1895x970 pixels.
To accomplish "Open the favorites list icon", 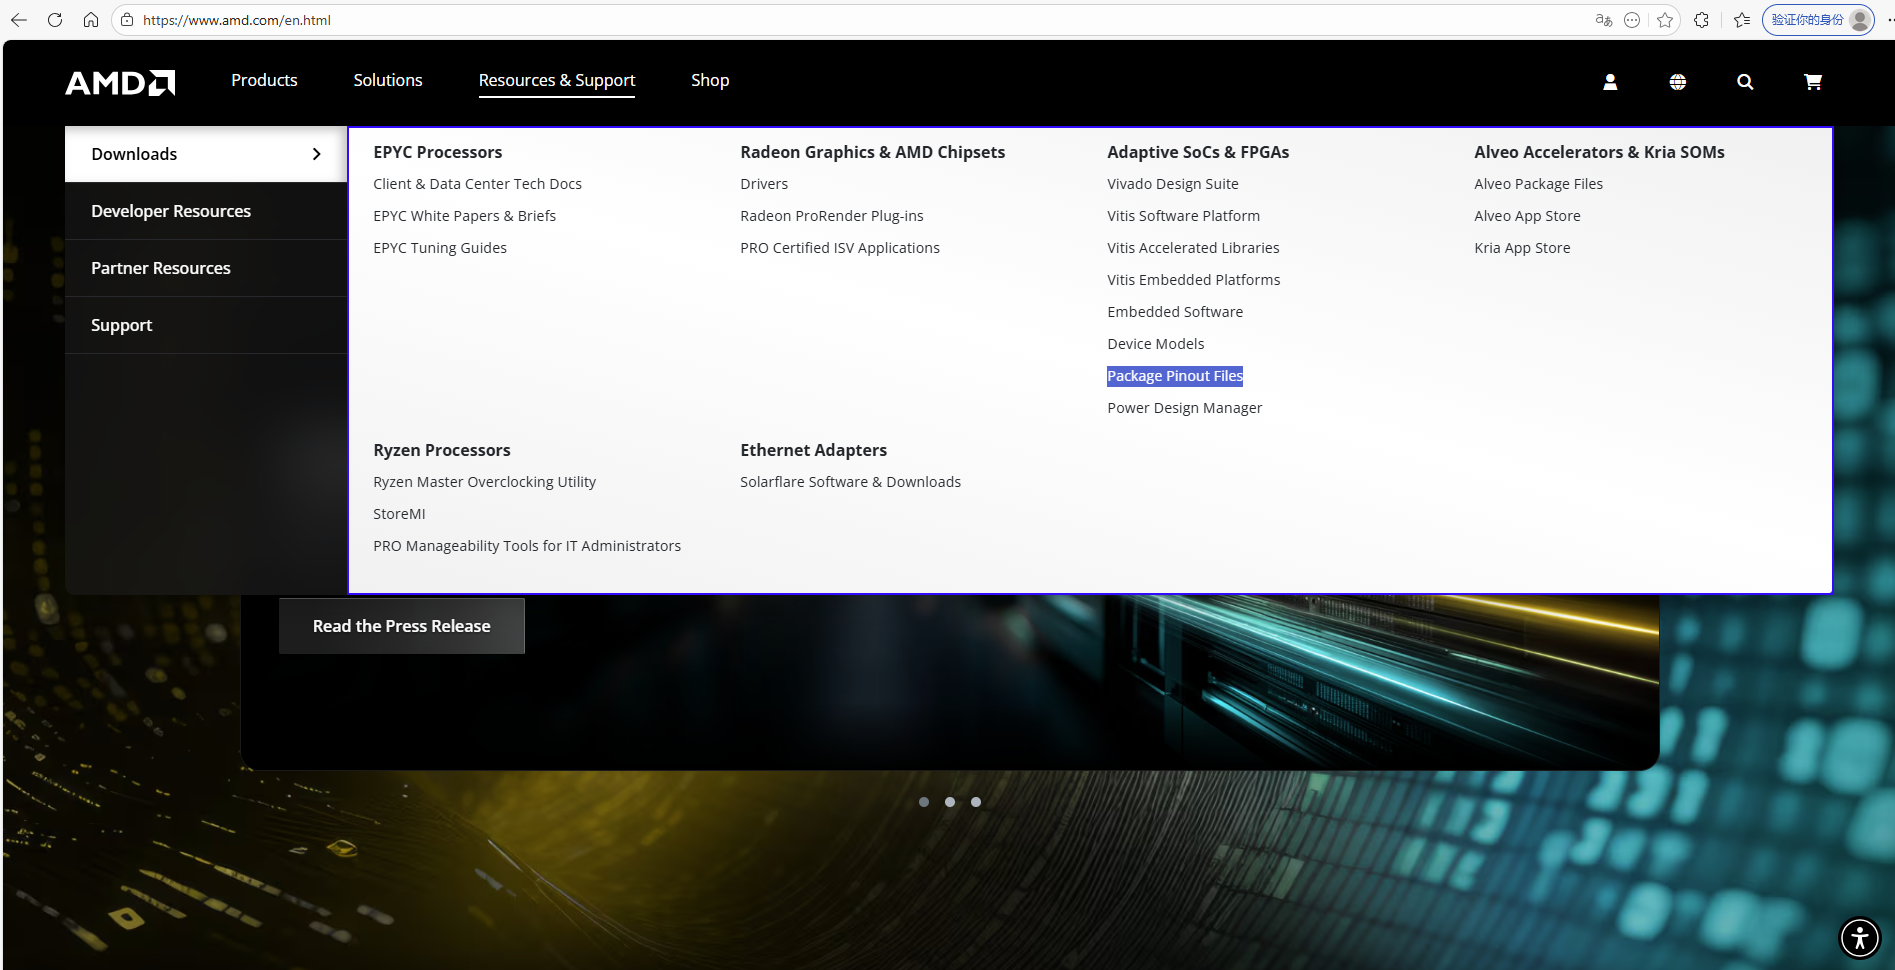I will [1742, 20].
